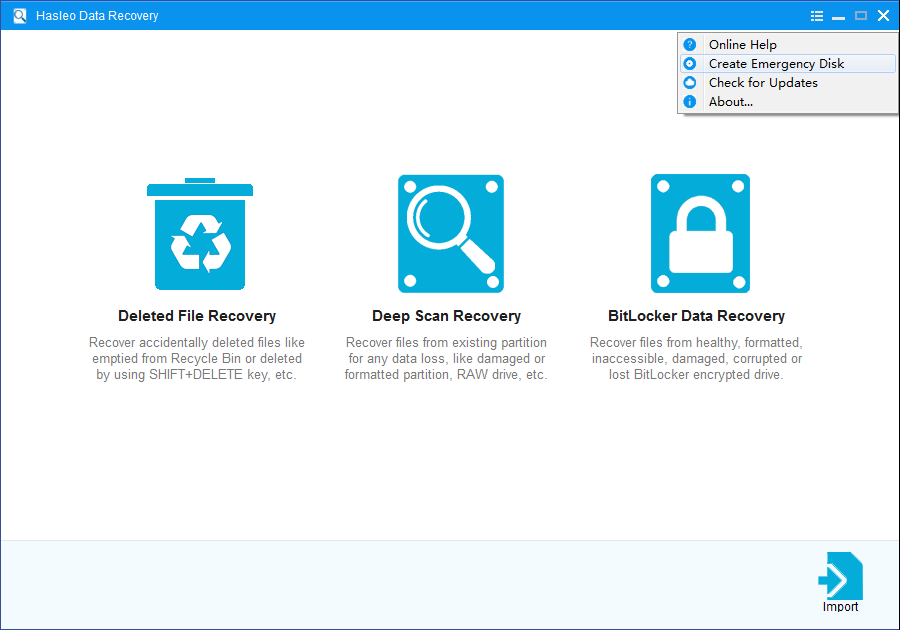Toggle the title bar menu list icon
Screen dimensions: 900x630
[816, 16]
